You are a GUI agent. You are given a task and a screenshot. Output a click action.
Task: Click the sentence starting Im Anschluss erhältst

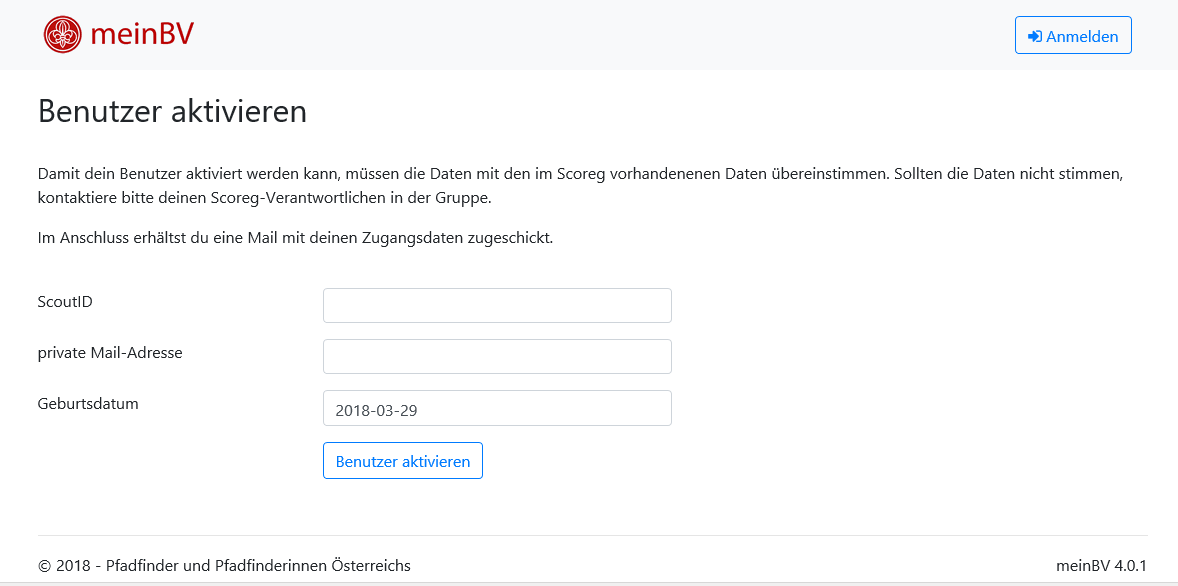point(295,239)
